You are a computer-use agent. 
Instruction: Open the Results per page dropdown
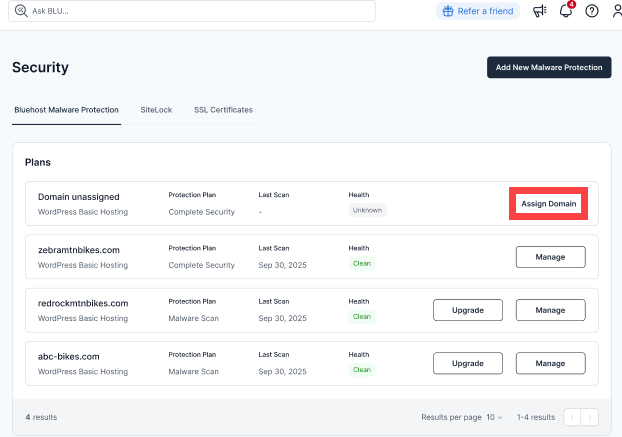point(494,417)
